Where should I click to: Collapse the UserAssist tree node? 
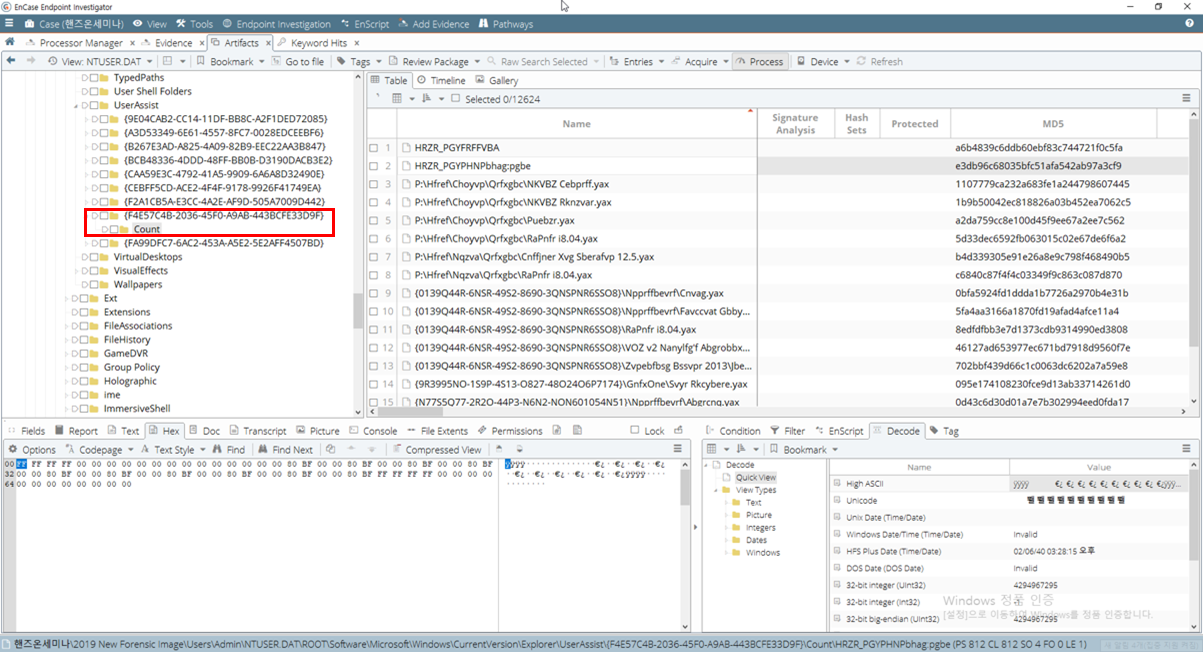[x=76, y=105]
